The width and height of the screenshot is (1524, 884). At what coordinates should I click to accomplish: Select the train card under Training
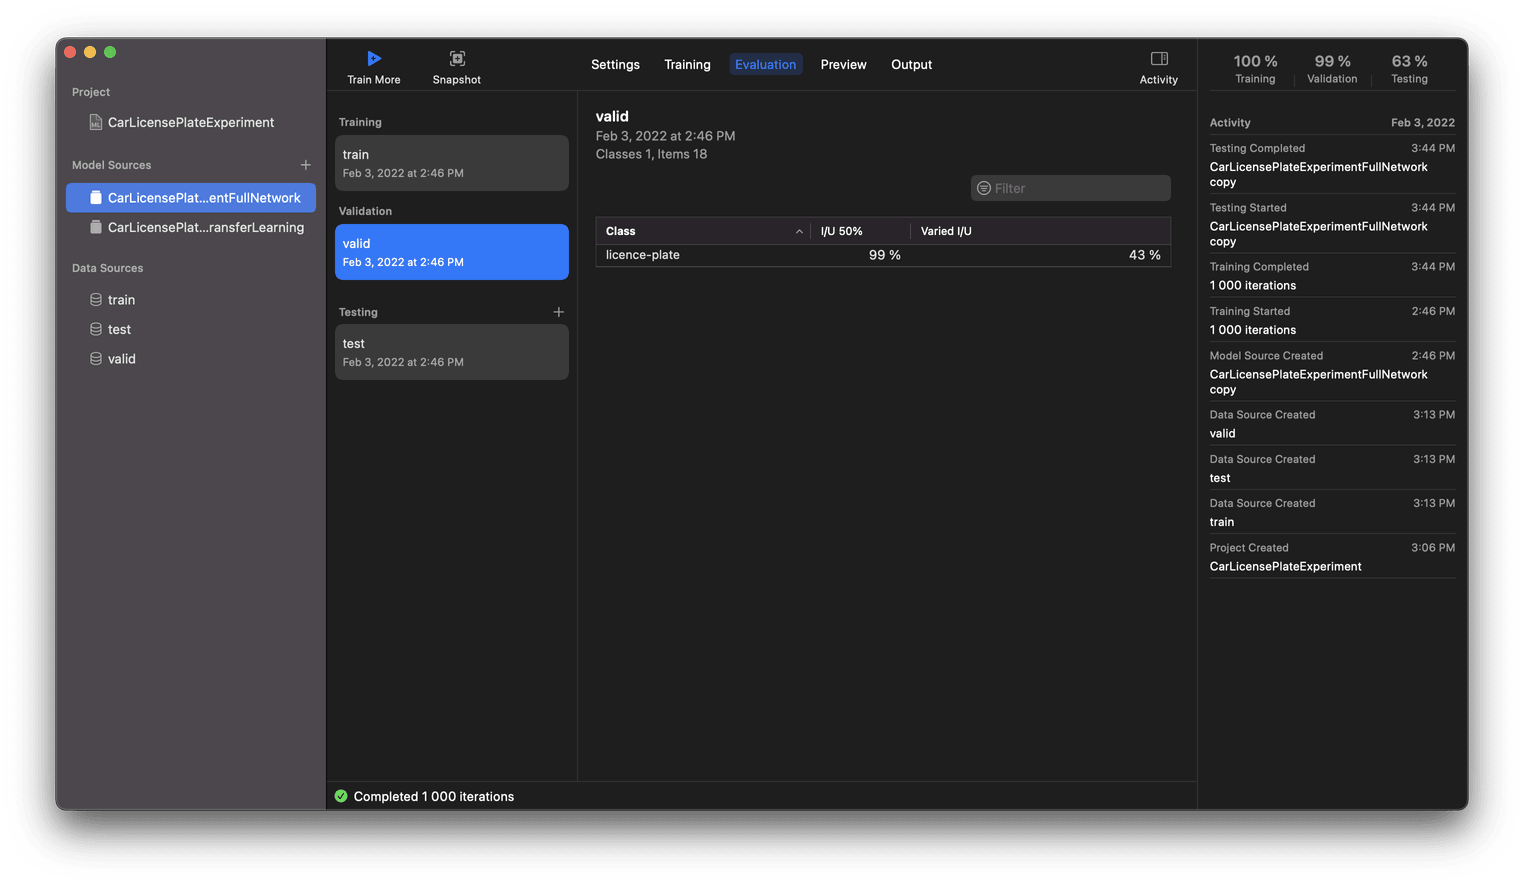[x=451, y=163]
